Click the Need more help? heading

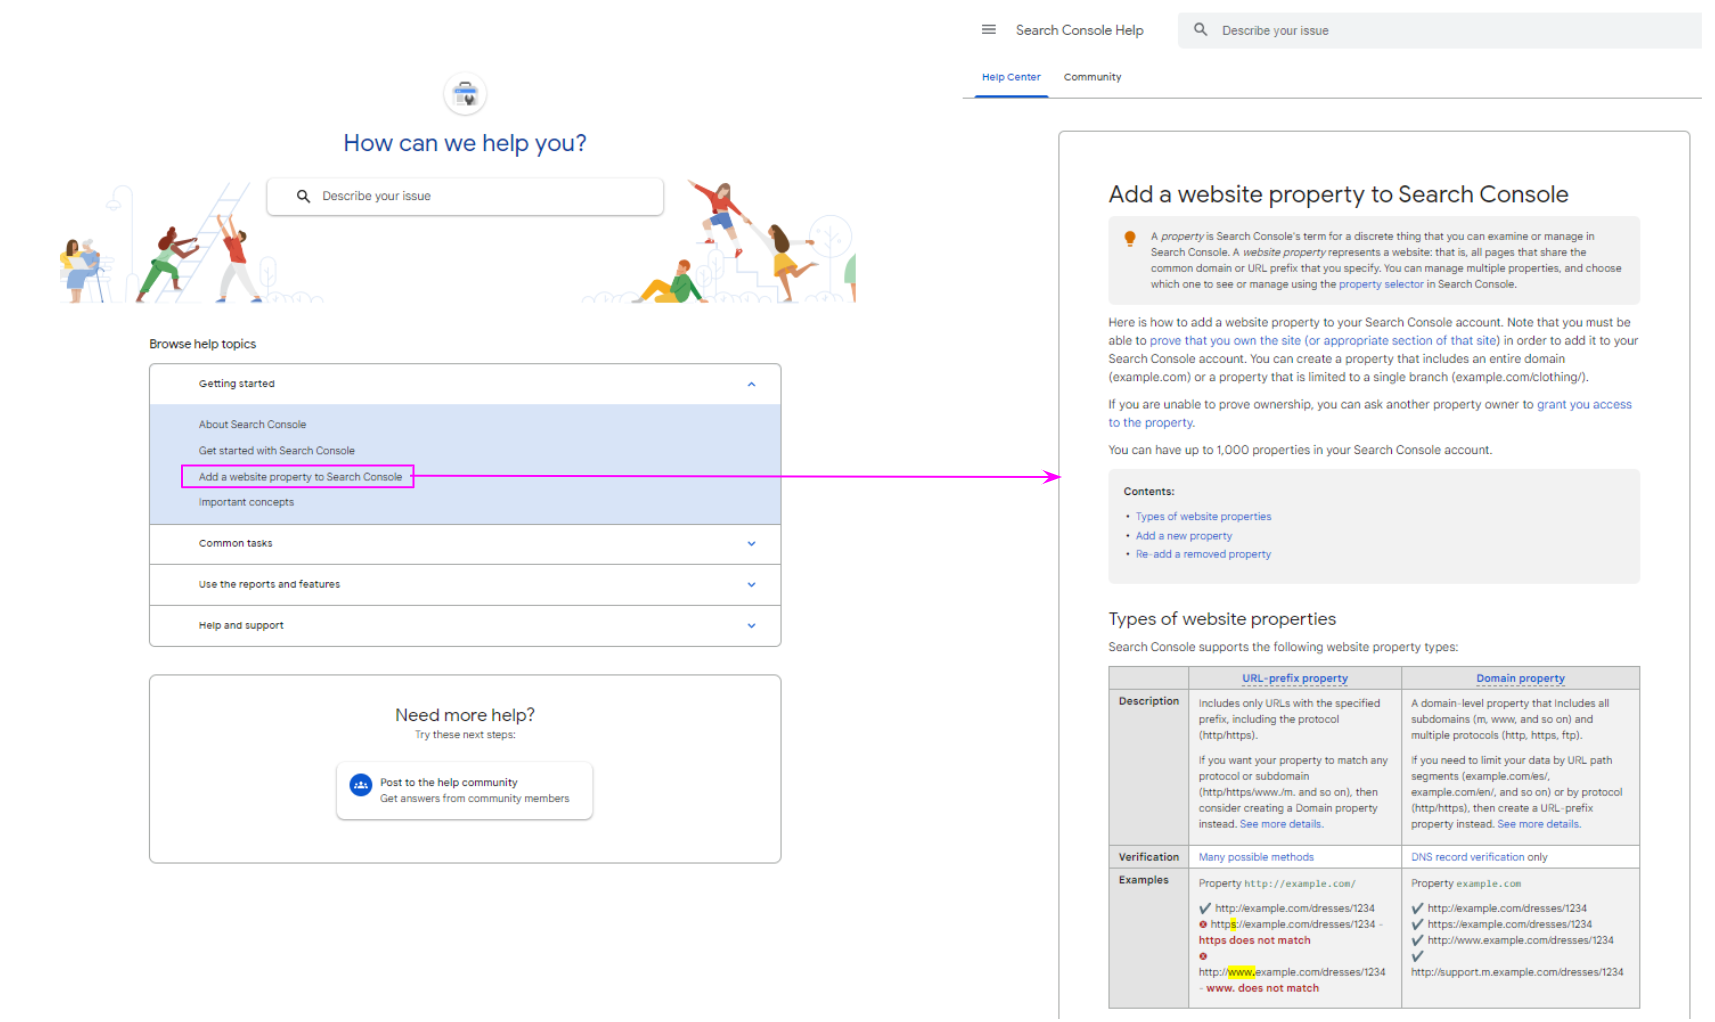(x=465, y=715)
